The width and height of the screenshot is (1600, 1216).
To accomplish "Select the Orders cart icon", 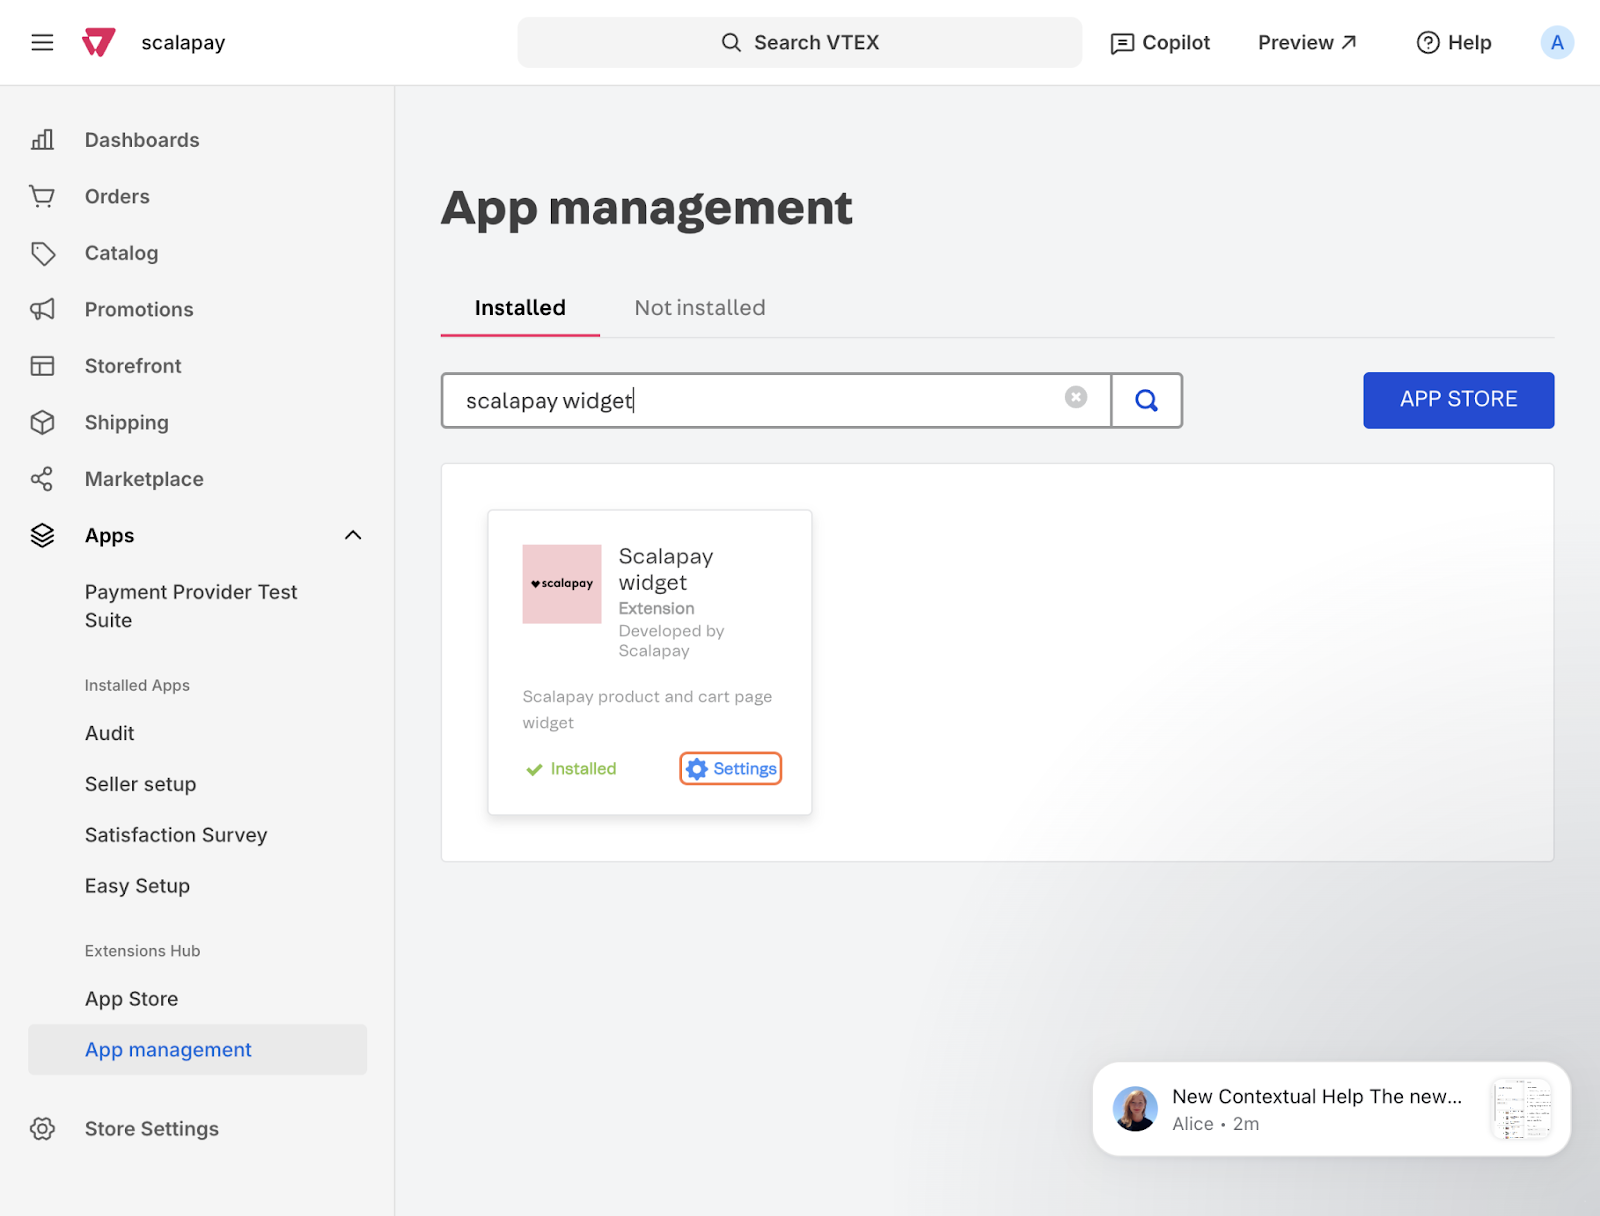I will 42,196.
